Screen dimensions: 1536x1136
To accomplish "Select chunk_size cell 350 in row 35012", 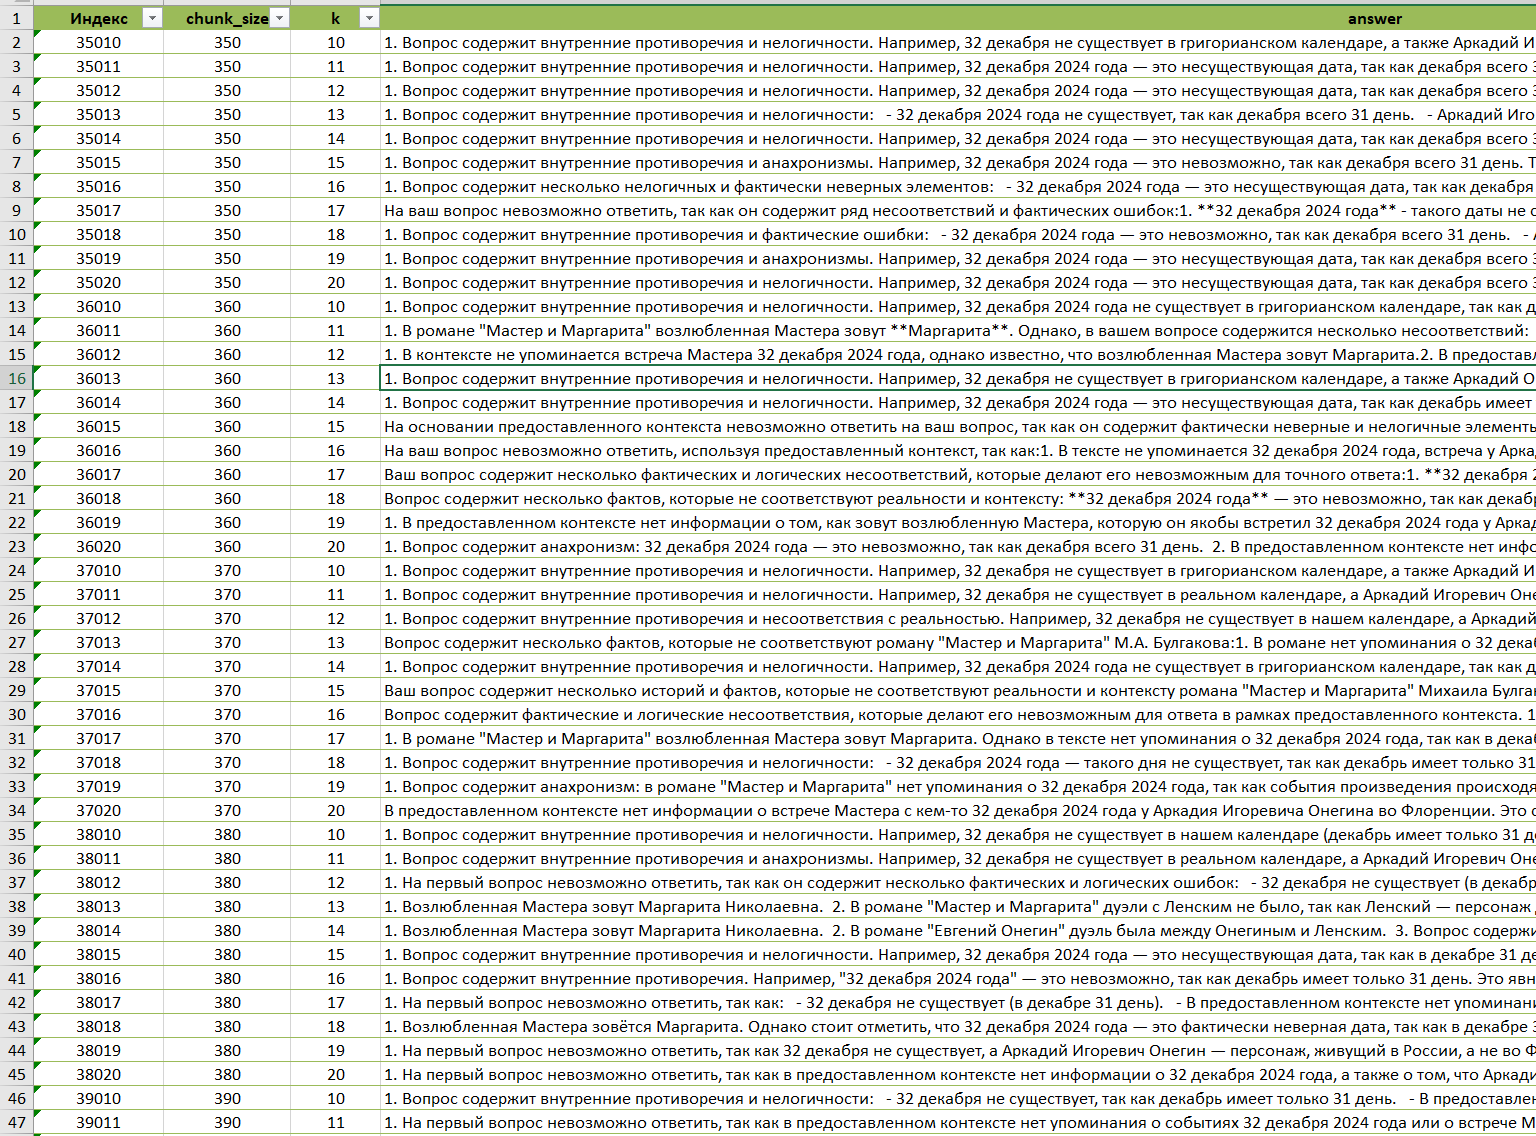I will tap(227, 90).
